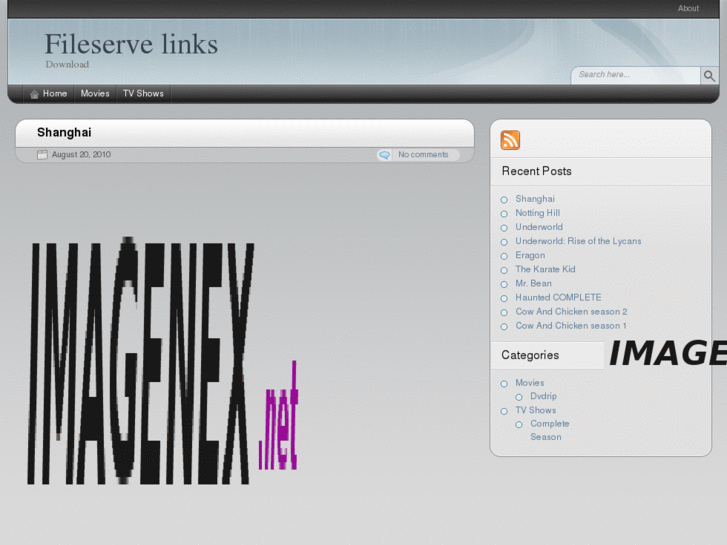Open Underworld: Rise of the Lycans post

pyautogui.click(x=578, y=241)
